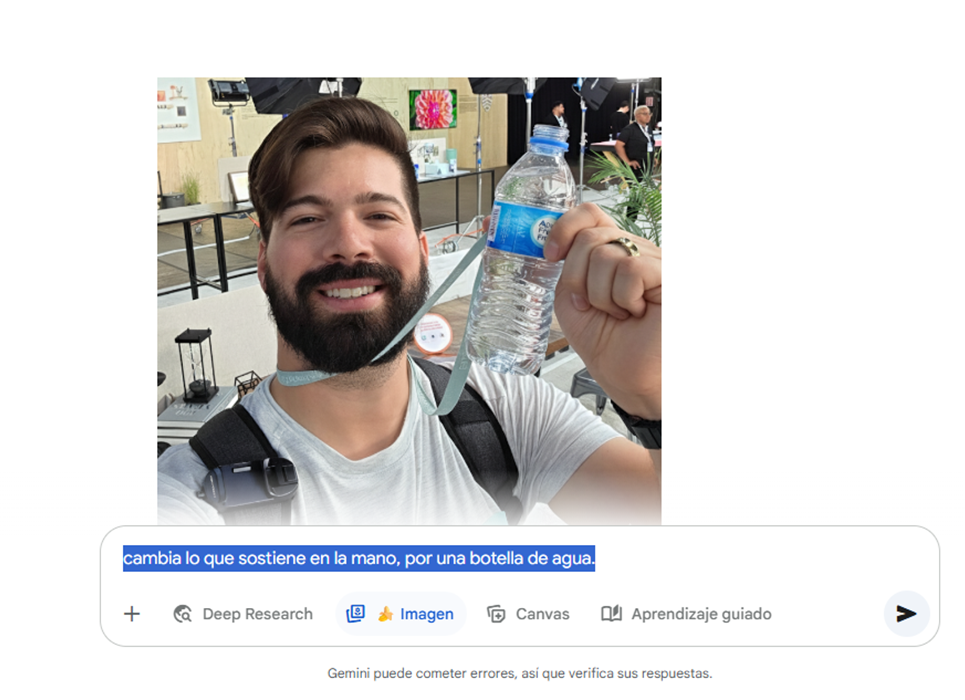Viewport: 965px width, 700px height.
Task: Click the Imagen picture-stack icon
Action: pos(356,613)
